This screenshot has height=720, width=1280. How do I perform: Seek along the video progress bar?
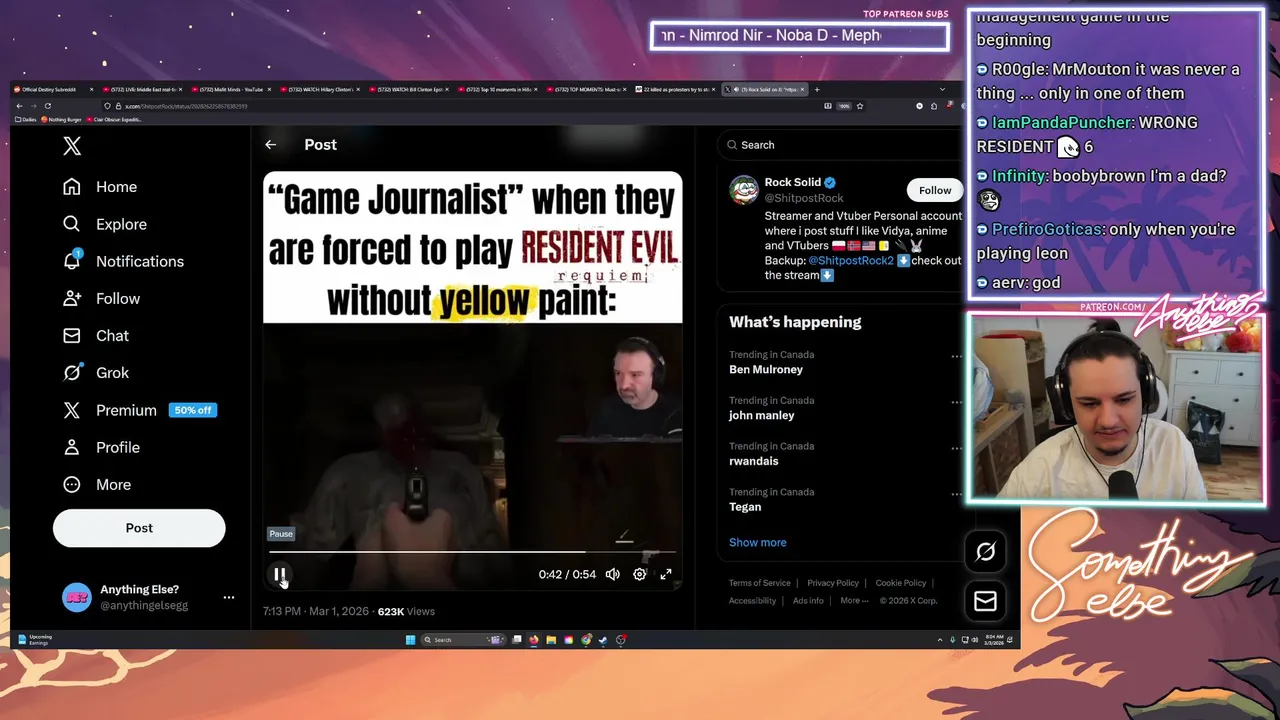click(x=472, y=551)
